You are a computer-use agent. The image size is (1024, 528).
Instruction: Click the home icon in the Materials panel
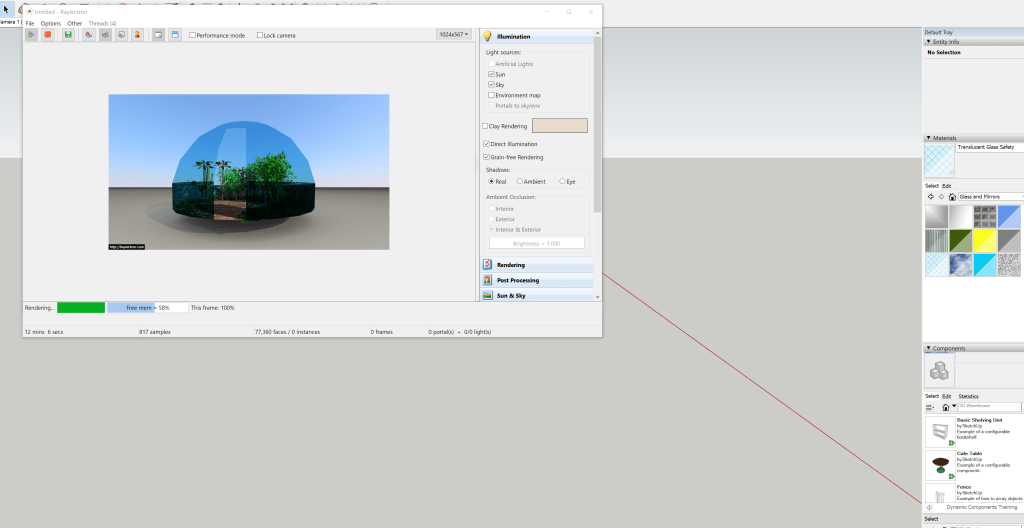[952, 196]
